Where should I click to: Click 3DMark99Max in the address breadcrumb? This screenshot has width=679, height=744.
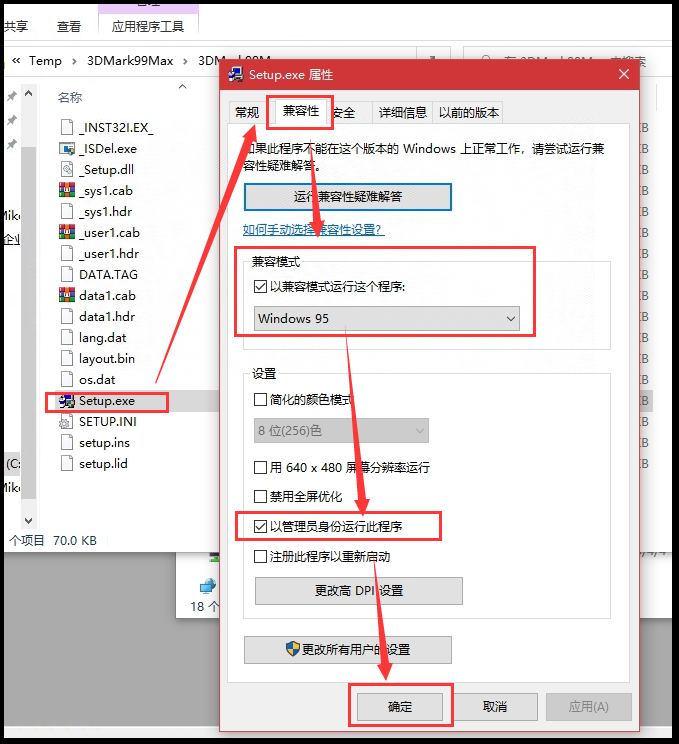[129, 61]
